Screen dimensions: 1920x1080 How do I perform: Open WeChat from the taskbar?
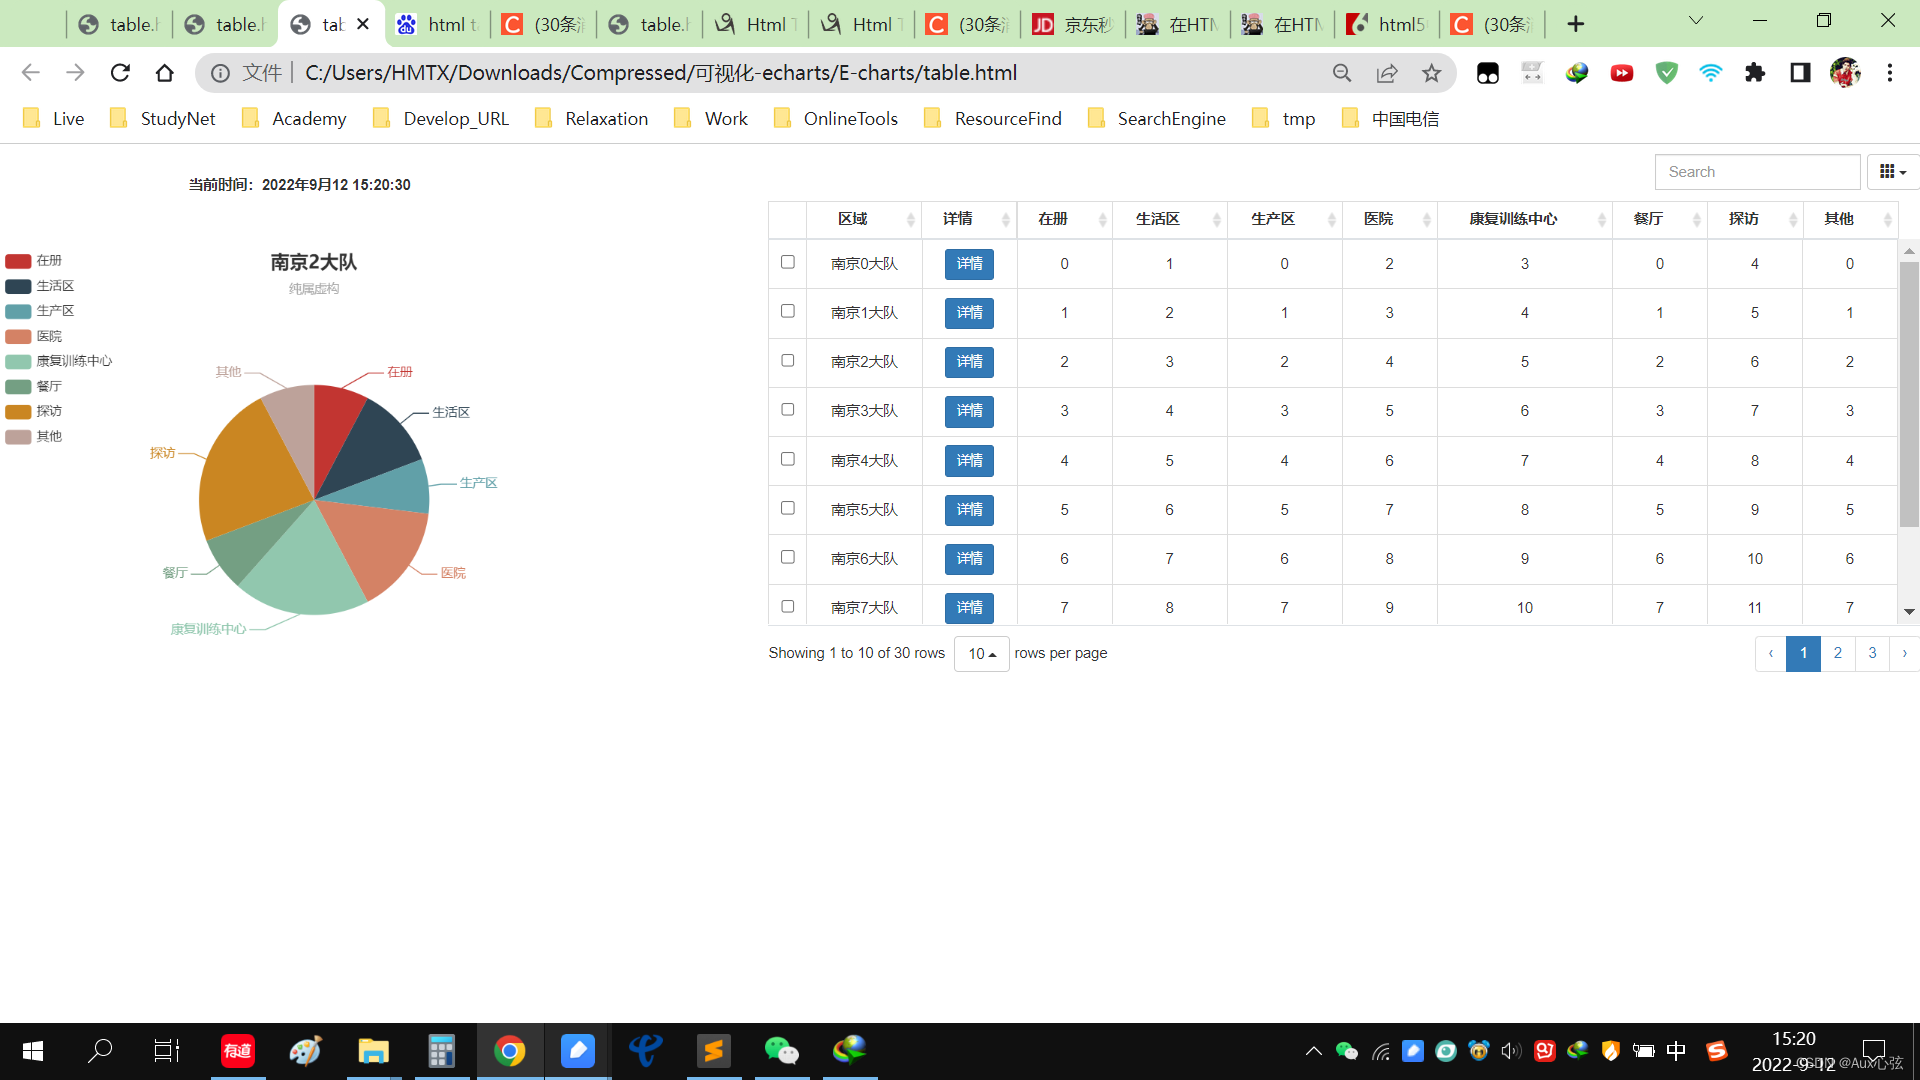point(781,1051)
